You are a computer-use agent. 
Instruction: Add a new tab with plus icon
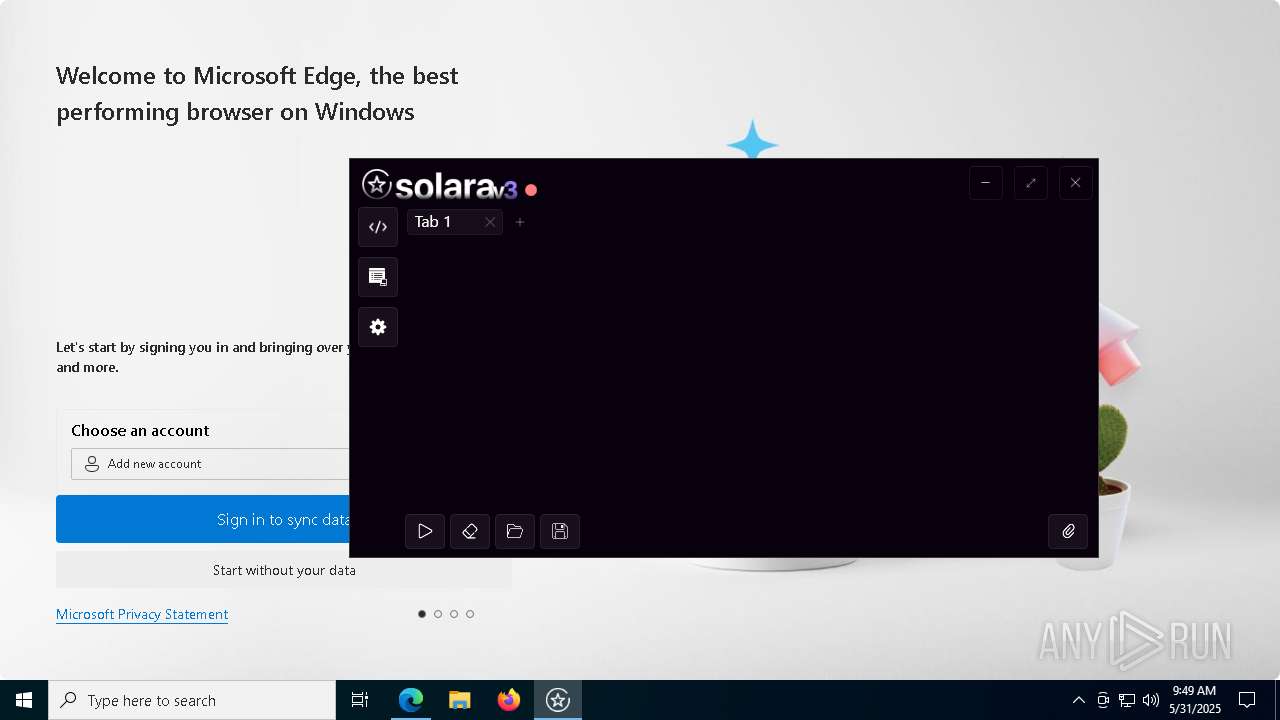[520, 222]
